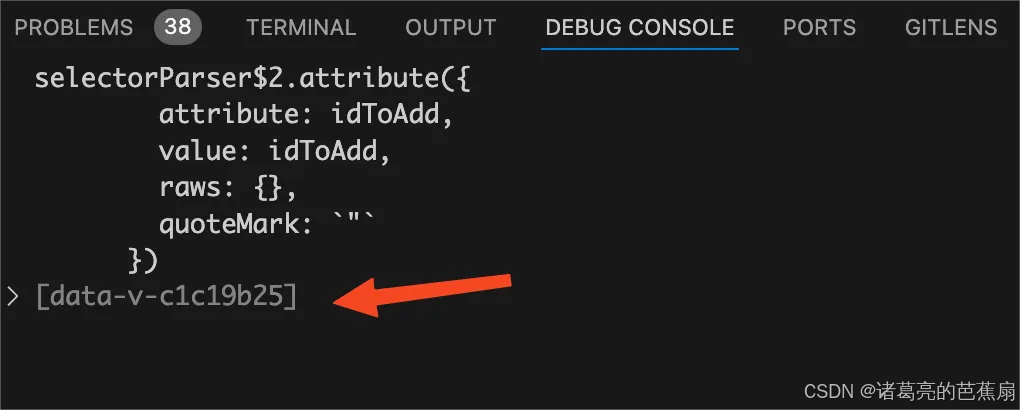Click the closing '})' line
1020x410 pixels.
143,260
